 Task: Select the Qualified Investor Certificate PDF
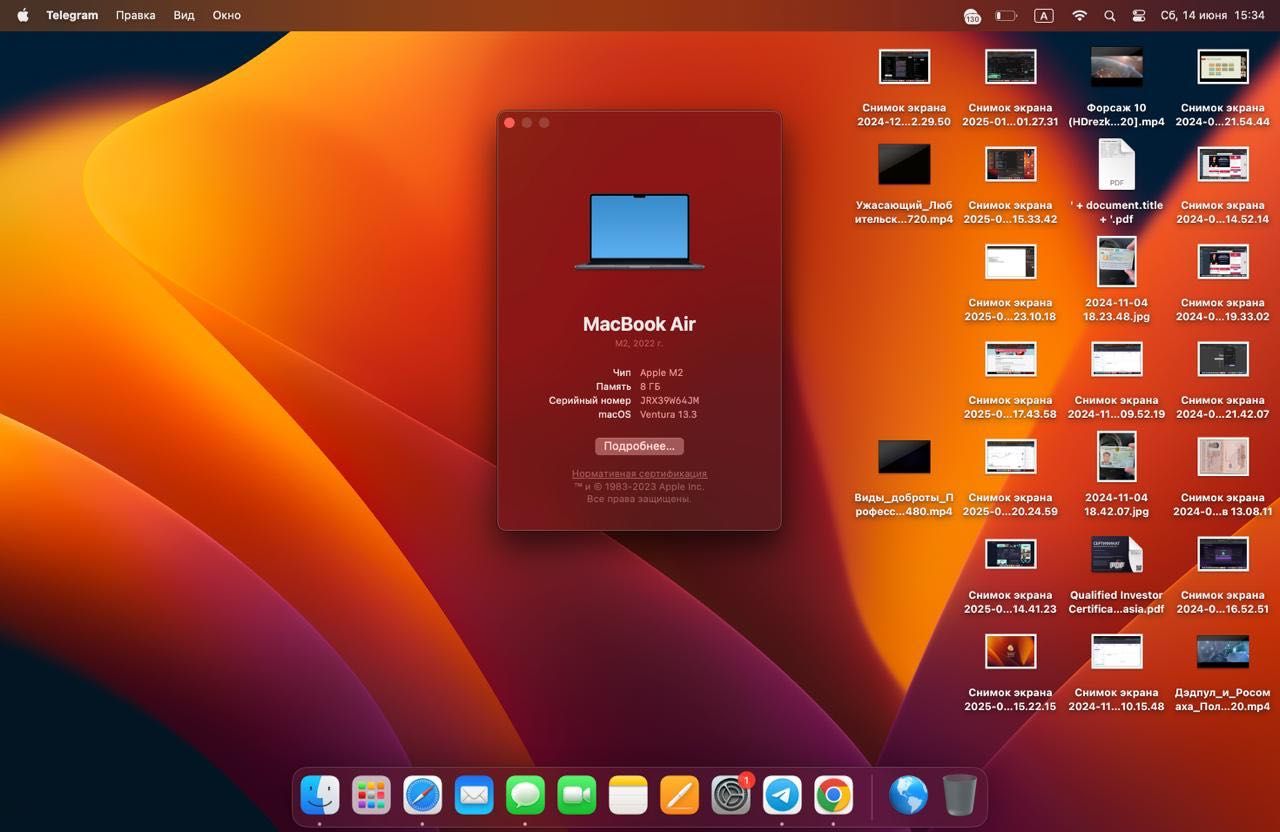1116,575
